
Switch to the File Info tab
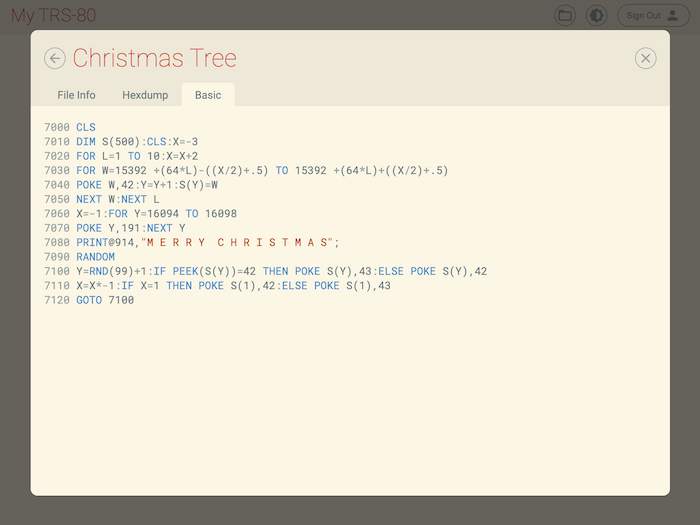[x=76, y=95]
